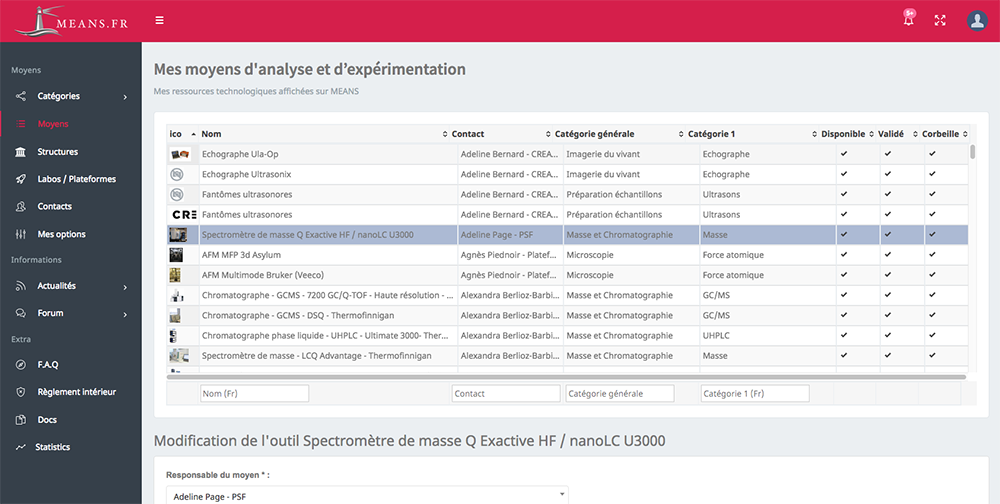The image size is (1000, 504).
Task: Click the Mes options sliders icon
Action: pyautogui.click(x=21, y=234)
